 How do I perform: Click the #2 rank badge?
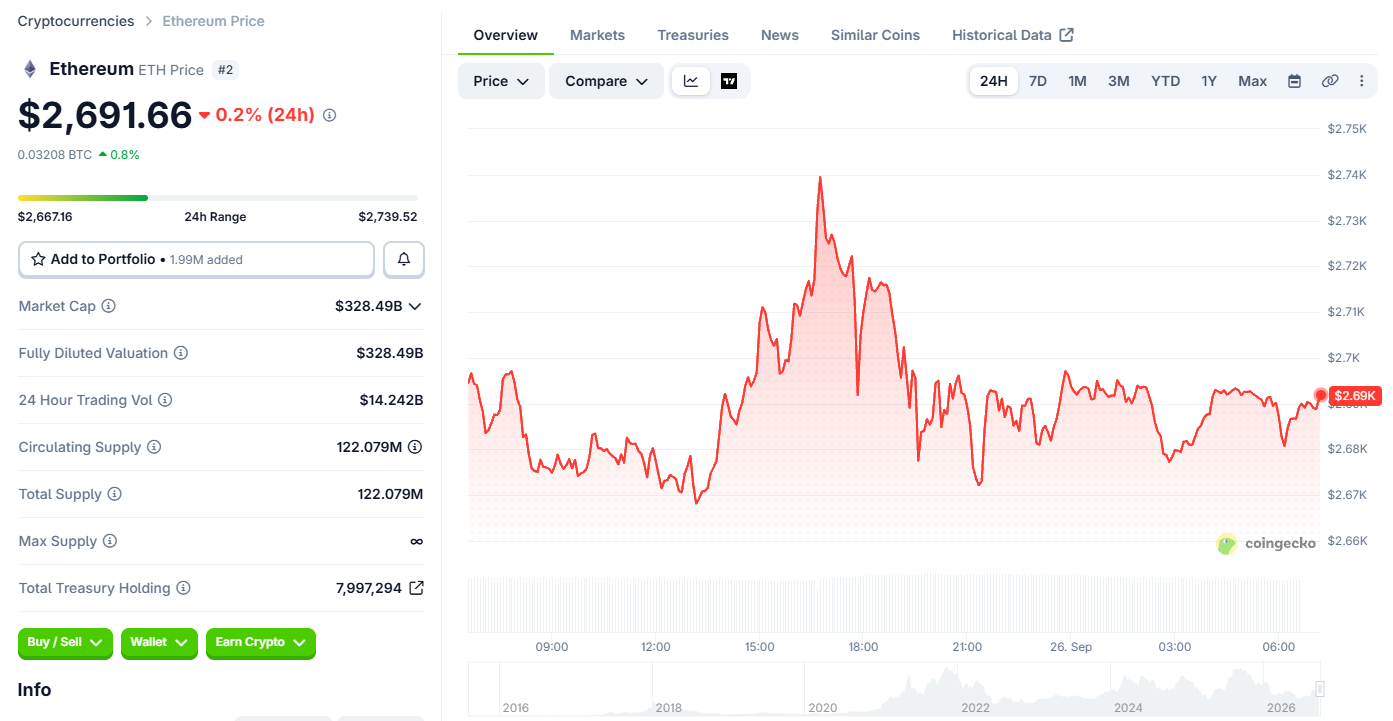tap(225, 70)
